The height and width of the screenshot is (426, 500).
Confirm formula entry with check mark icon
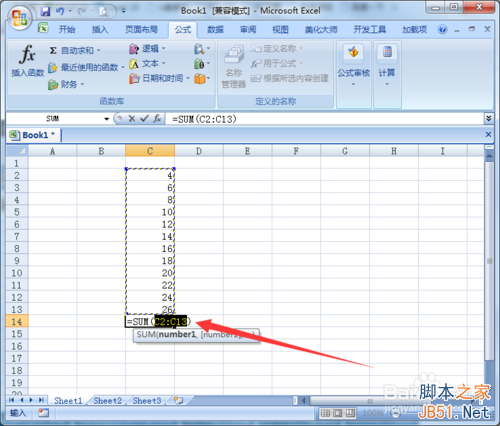(x=144, y=119)
